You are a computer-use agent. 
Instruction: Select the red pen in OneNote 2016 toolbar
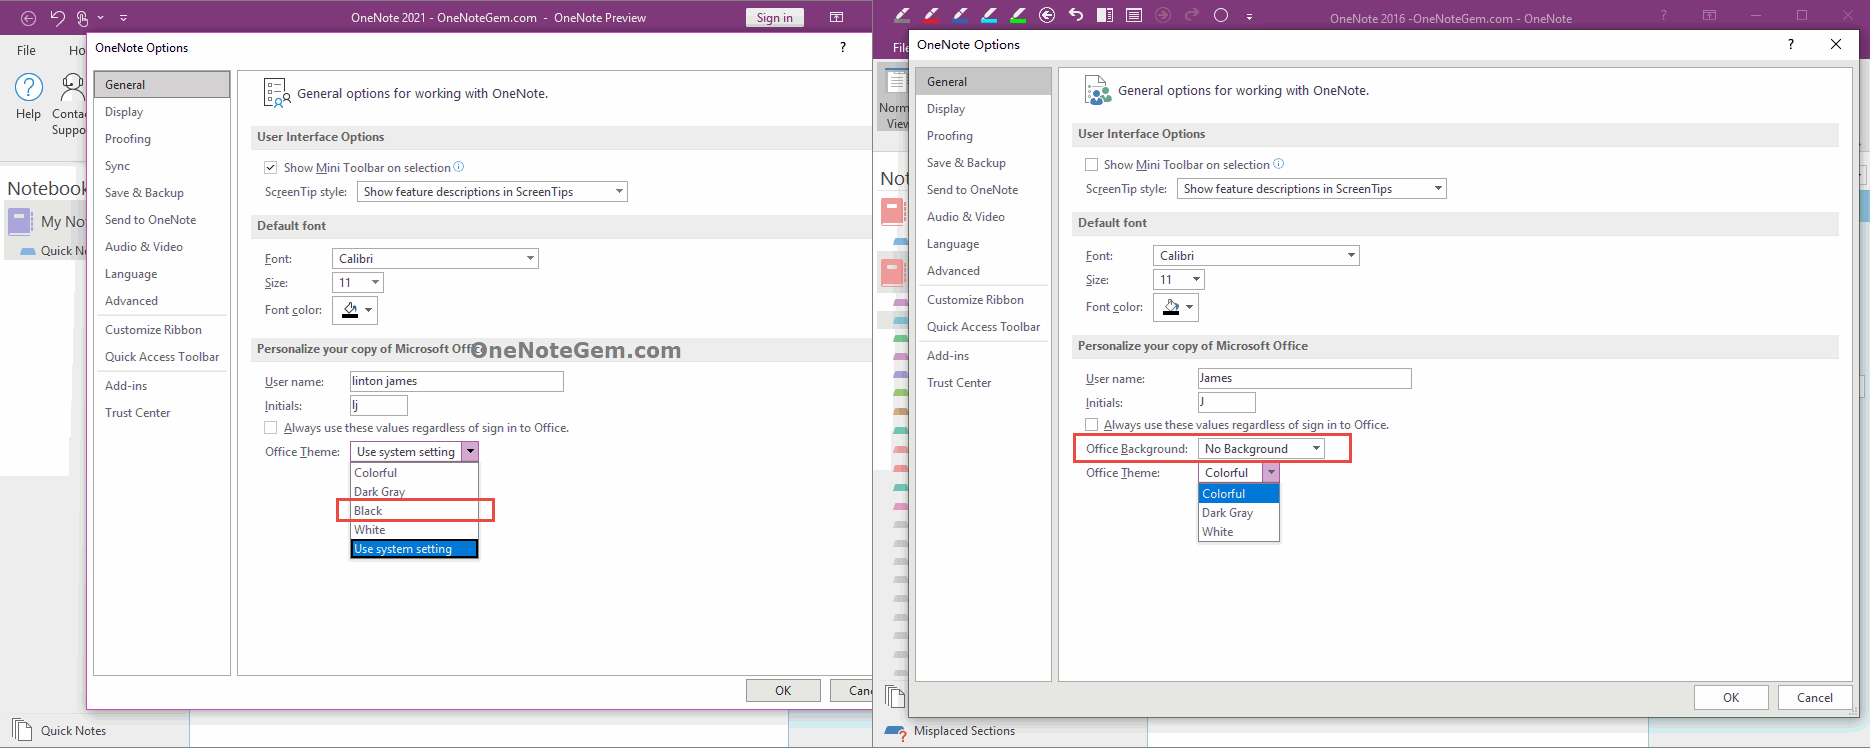click(x=932, y=15)
